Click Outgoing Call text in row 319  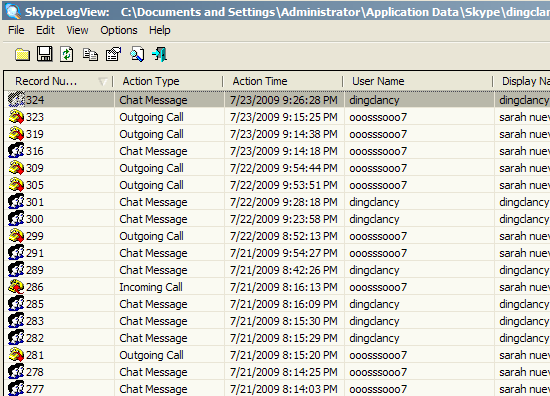tap(152, 134)
